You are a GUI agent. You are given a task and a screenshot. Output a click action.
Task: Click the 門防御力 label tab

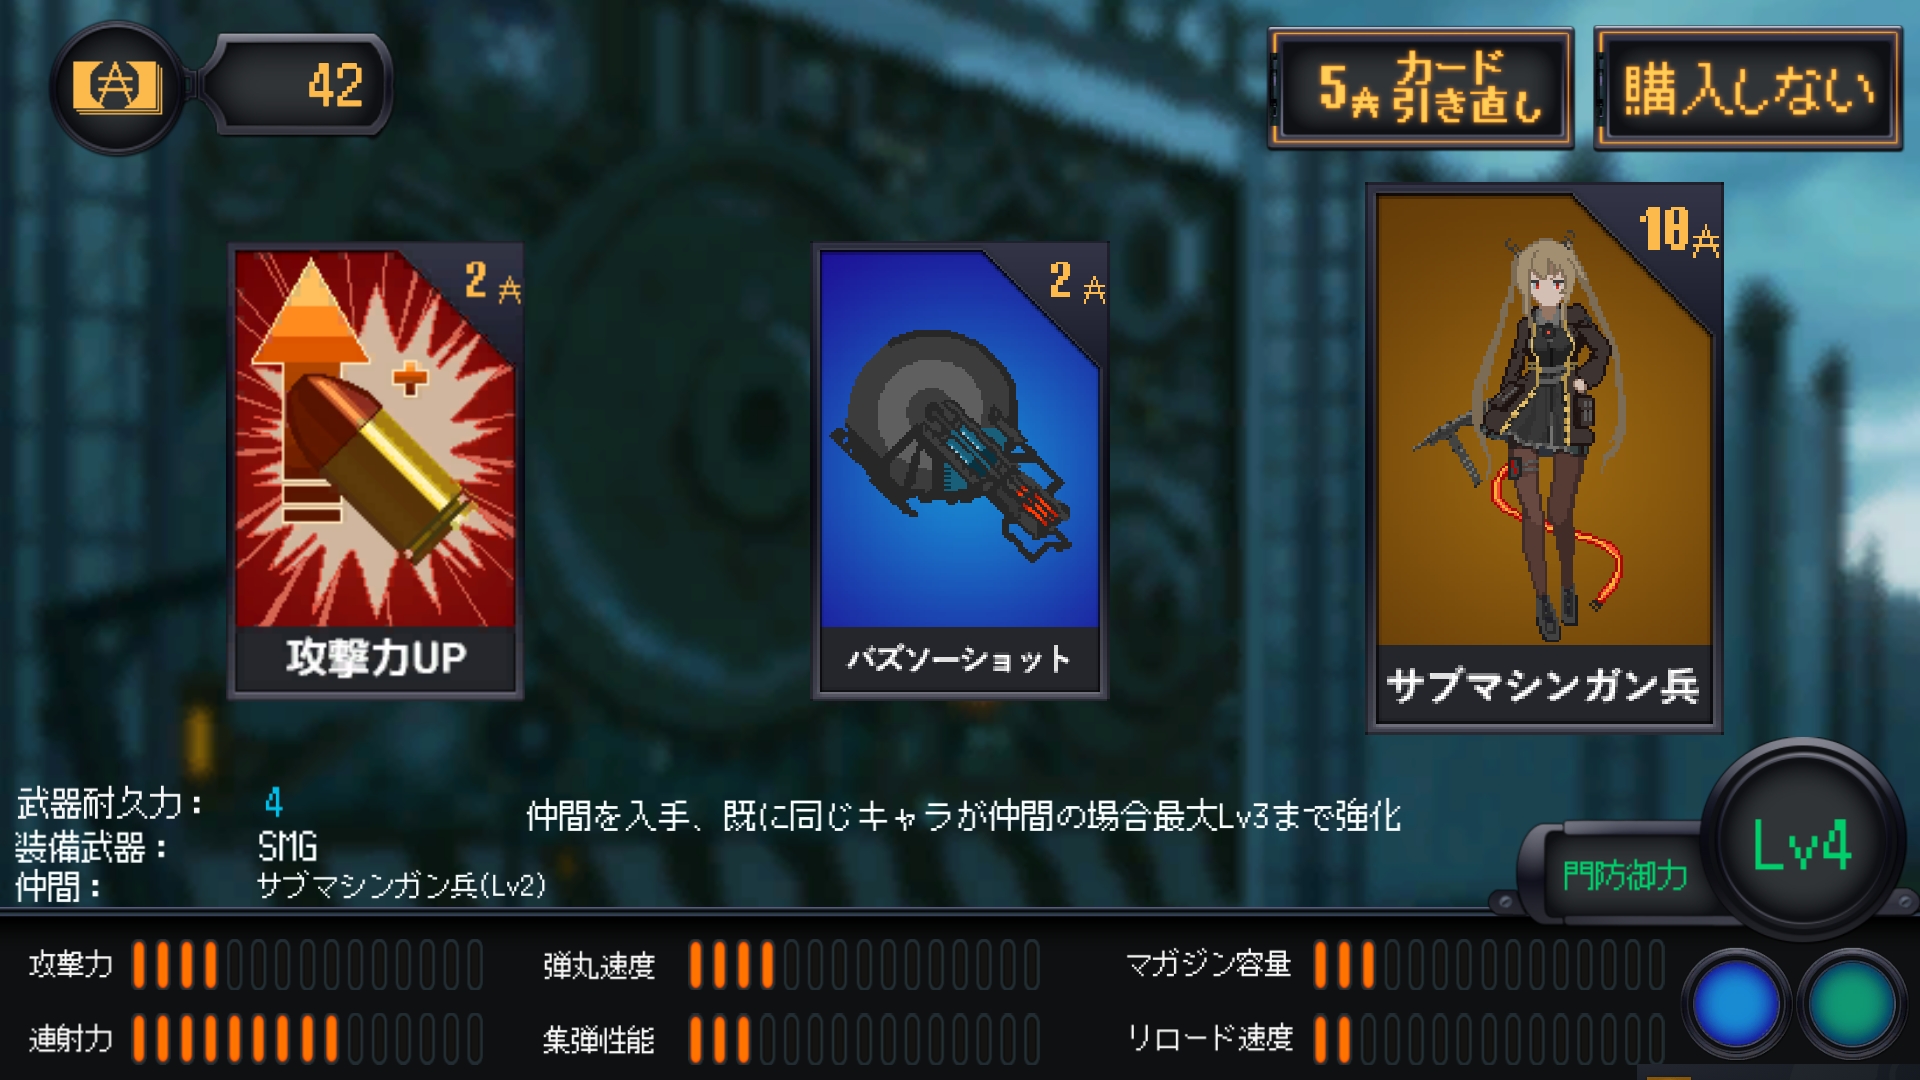(1624, 875)
